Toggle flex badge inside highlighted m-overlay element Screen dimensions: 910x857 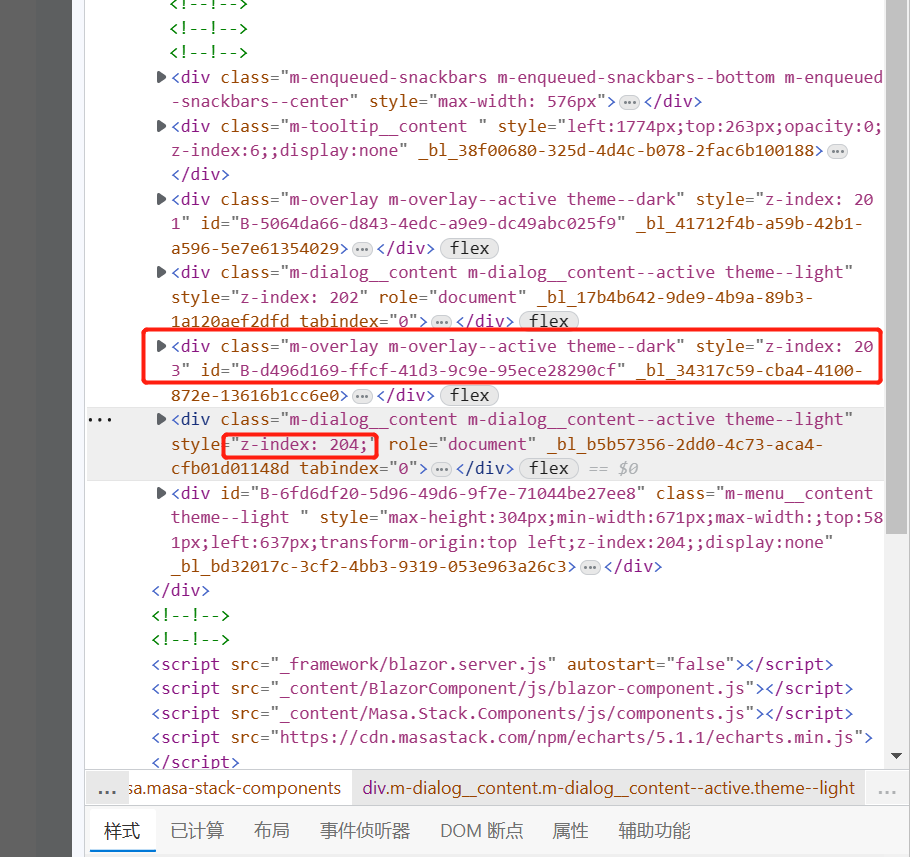point(468,395)
